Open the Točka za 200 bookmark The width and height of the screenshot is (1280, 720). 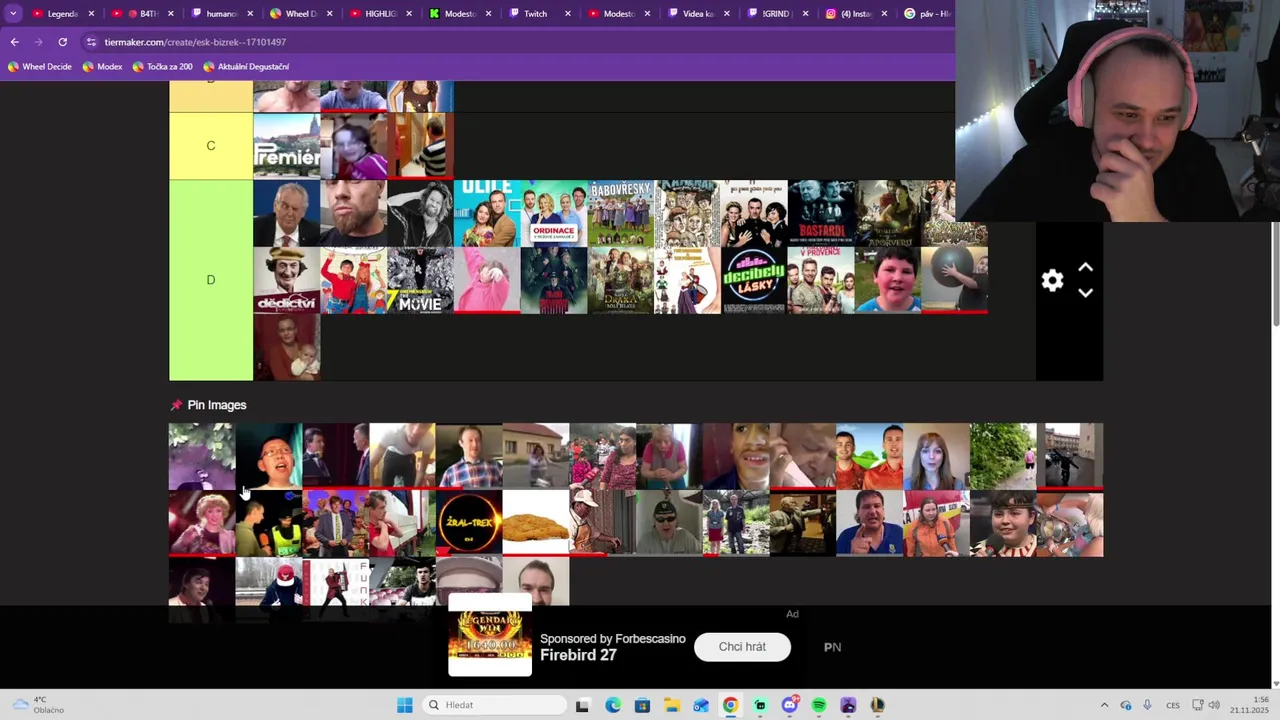[162, 67]
